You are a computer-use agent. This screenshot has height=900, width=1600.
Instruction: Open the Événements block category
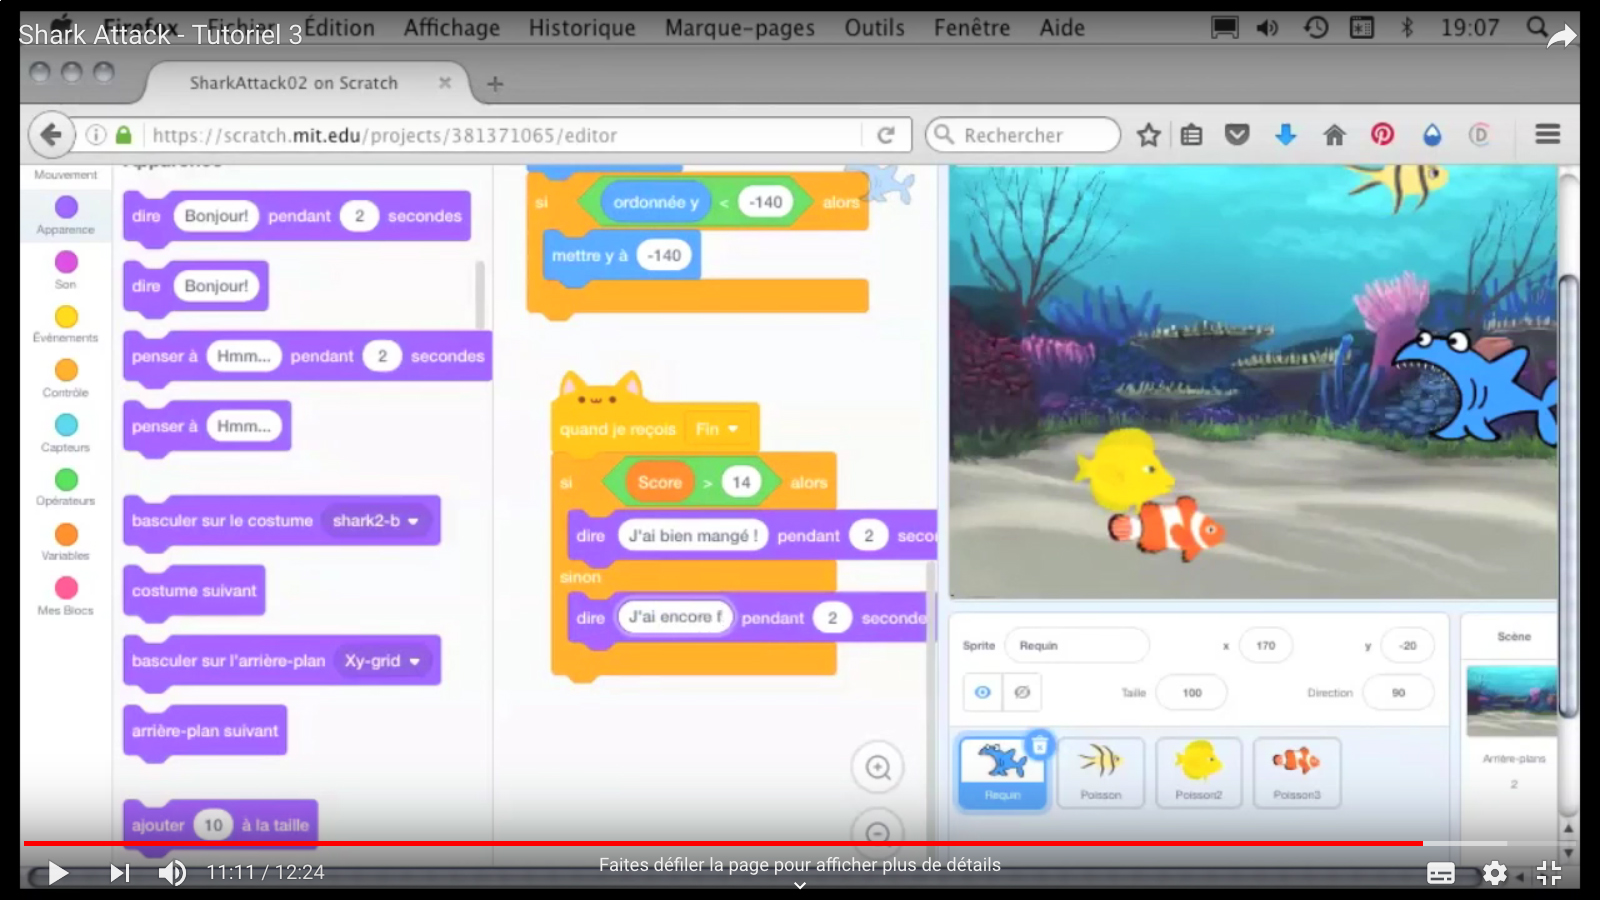click(x=66, y=324)
